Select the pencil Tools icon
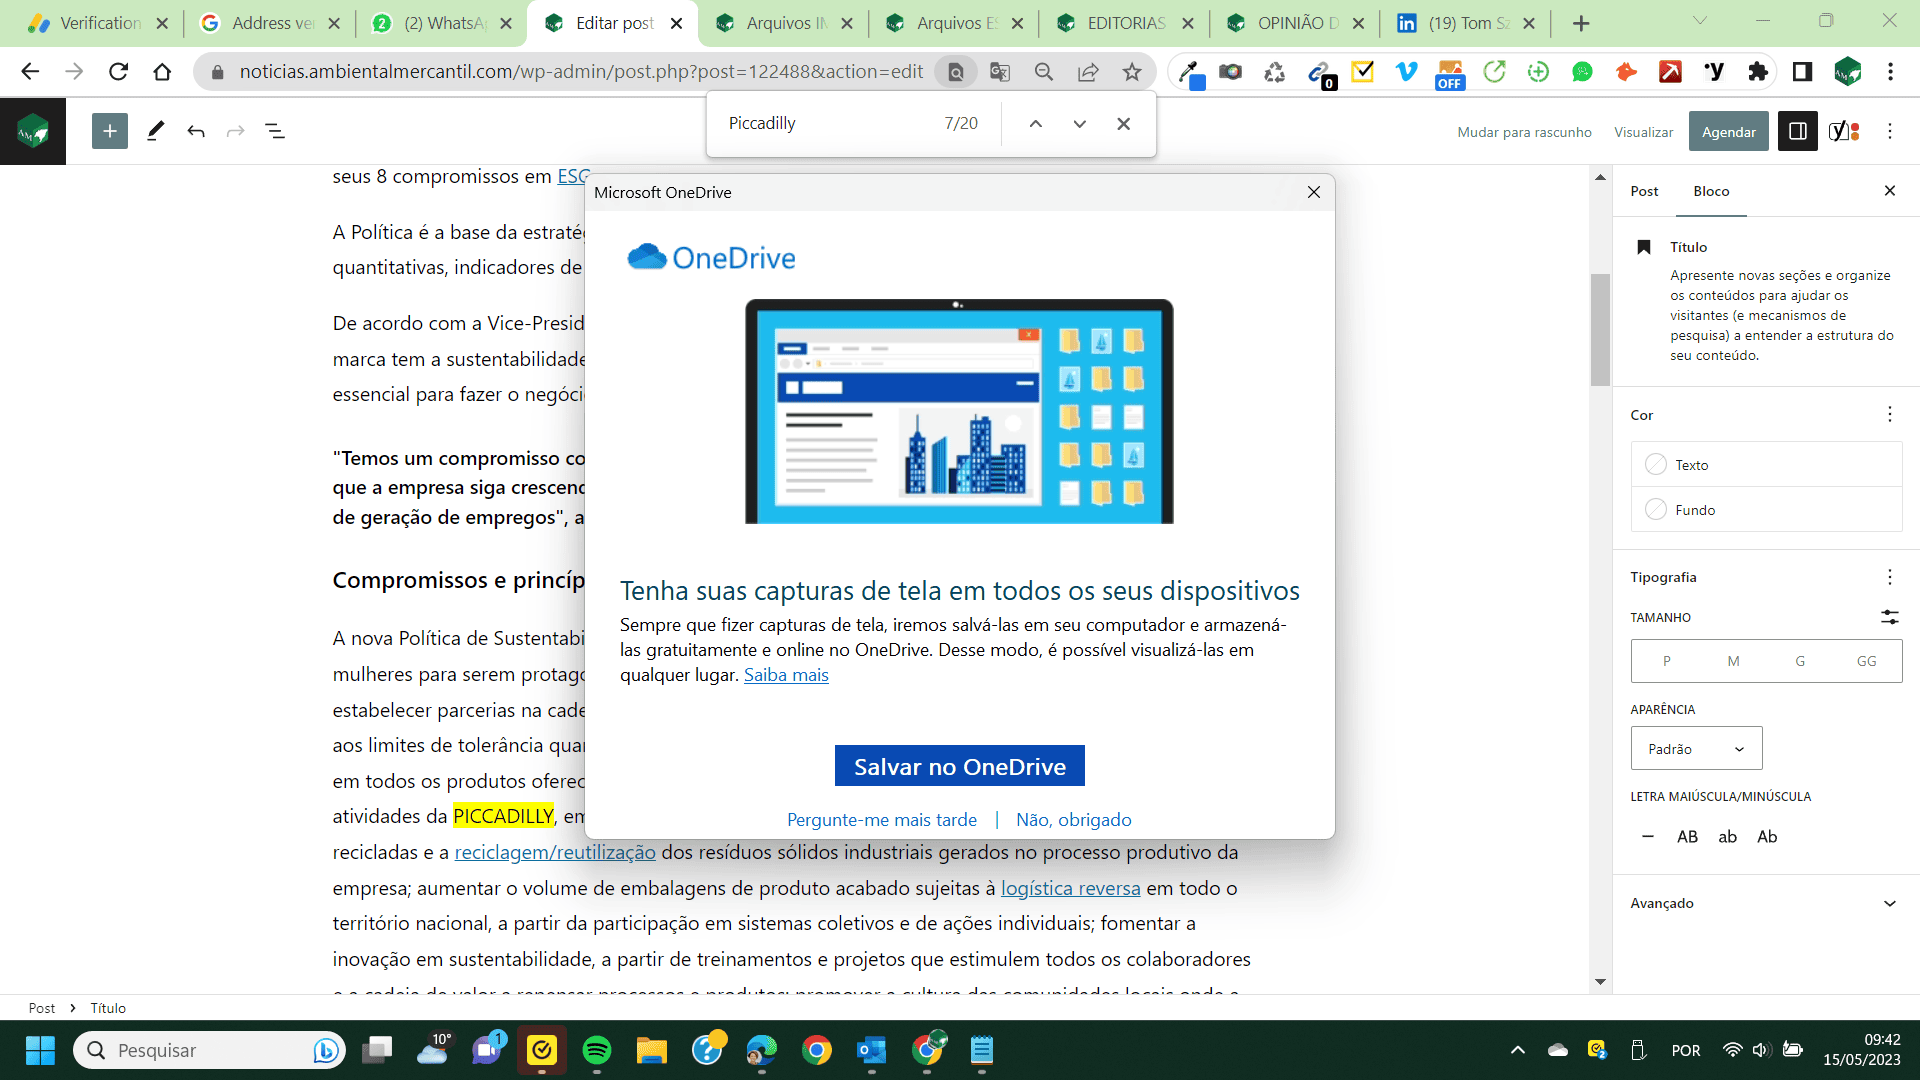Image resolution: width=1920 pixels, height=1080 pixels. pos(155,131)
